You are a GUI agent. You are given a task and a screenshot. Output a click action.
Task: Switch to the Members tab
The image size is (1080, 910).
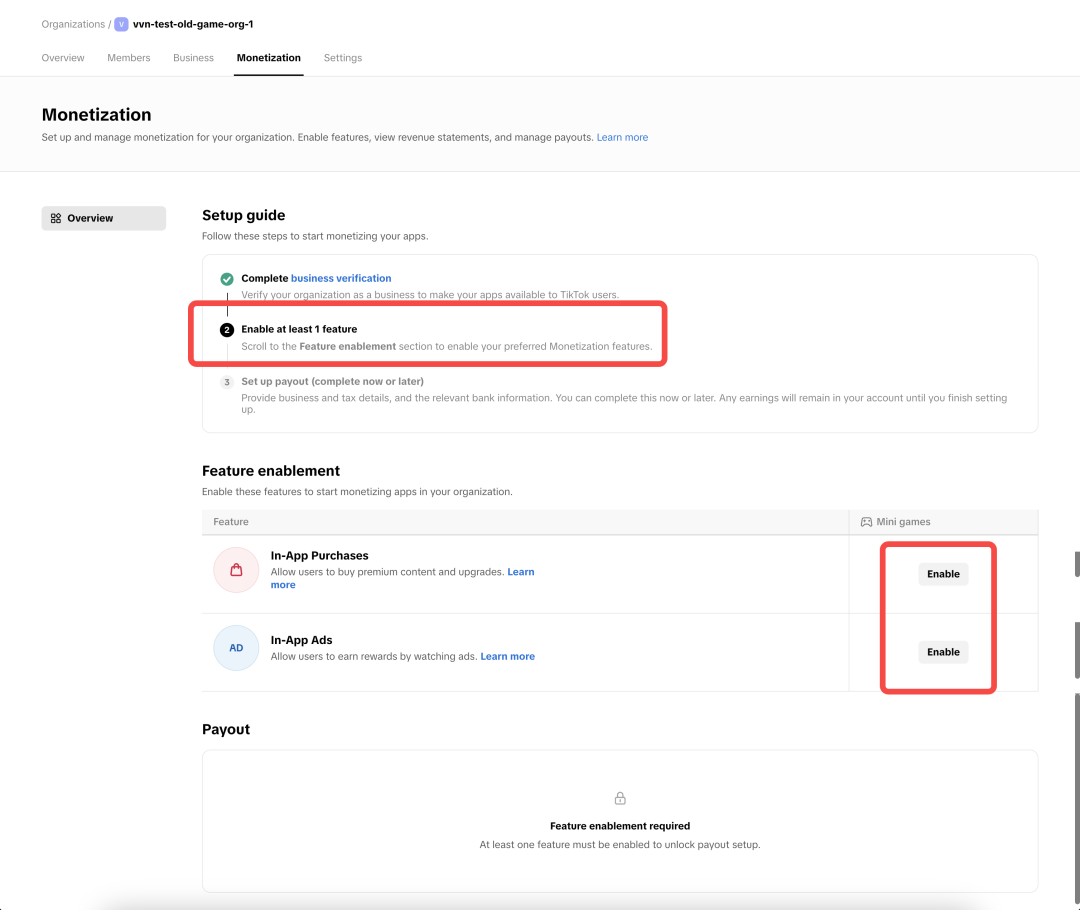129,58
